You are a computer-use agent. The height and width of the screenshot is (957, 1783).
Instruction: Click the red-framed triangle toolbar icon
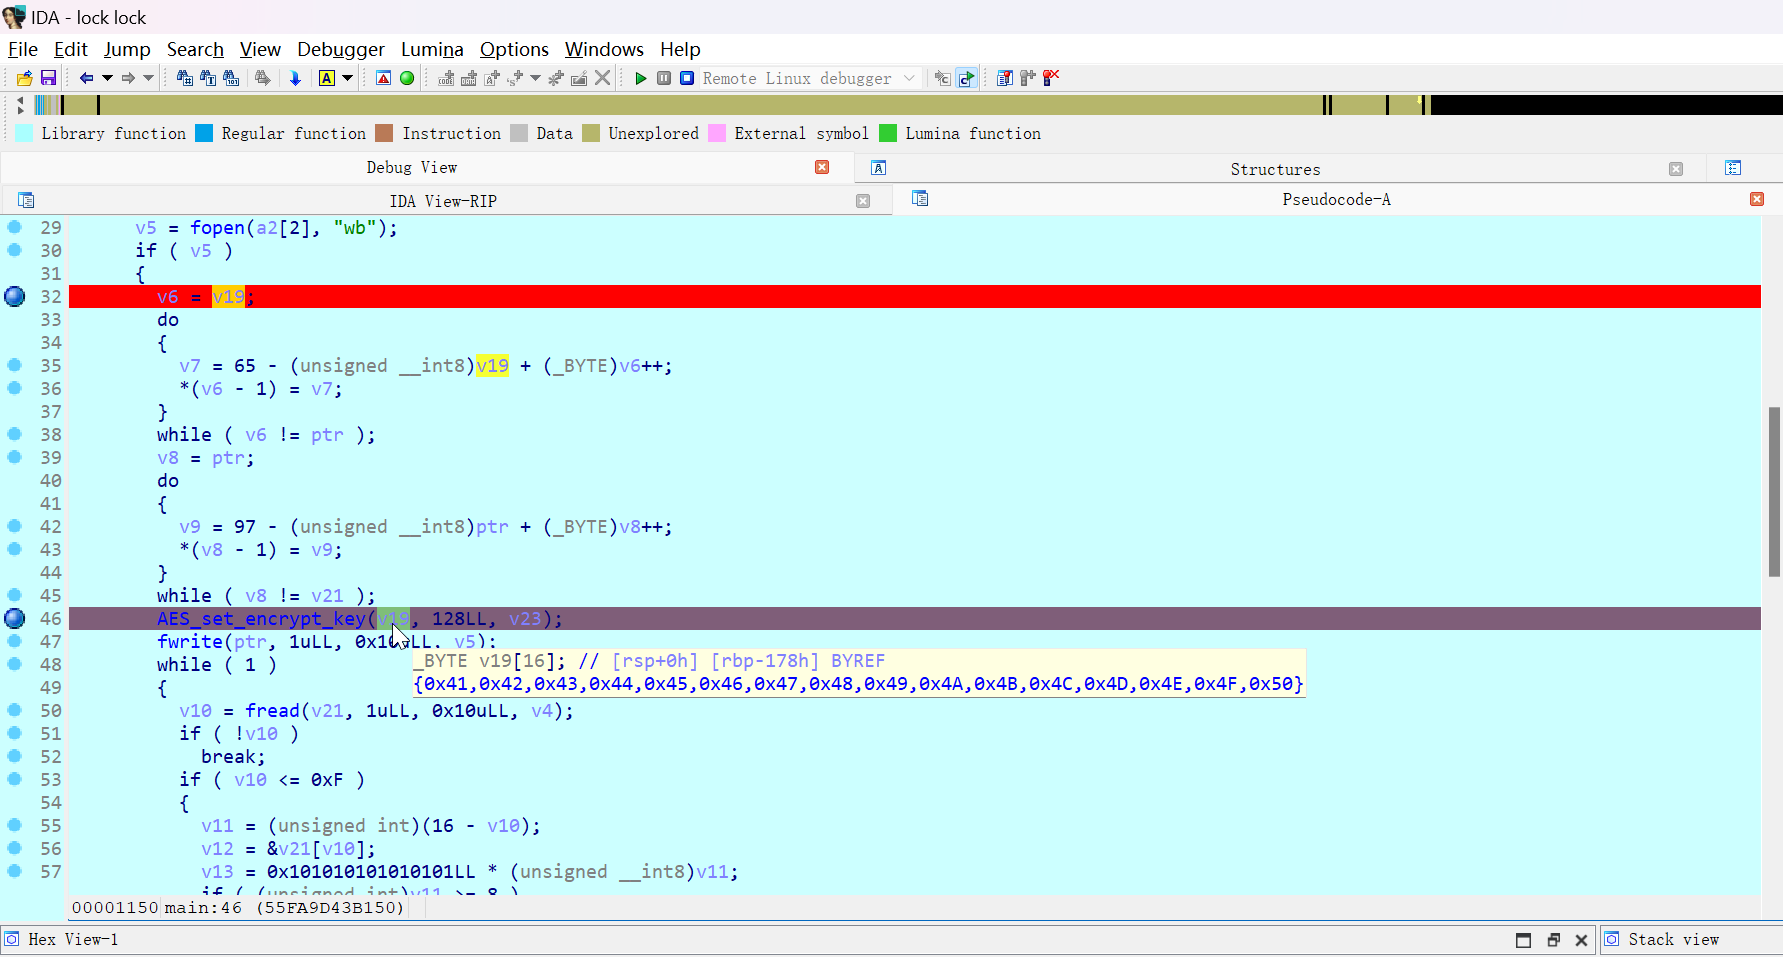pyautogui.click(x=383, y=78)
